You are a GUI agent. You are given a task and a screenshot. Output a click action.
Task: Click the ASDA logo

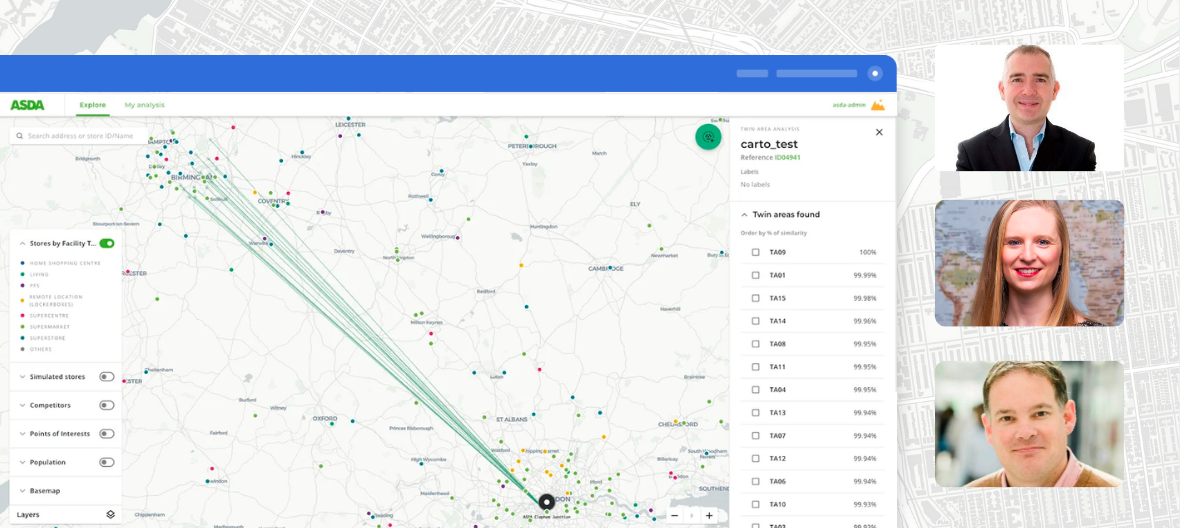click(x=27, y=105)
